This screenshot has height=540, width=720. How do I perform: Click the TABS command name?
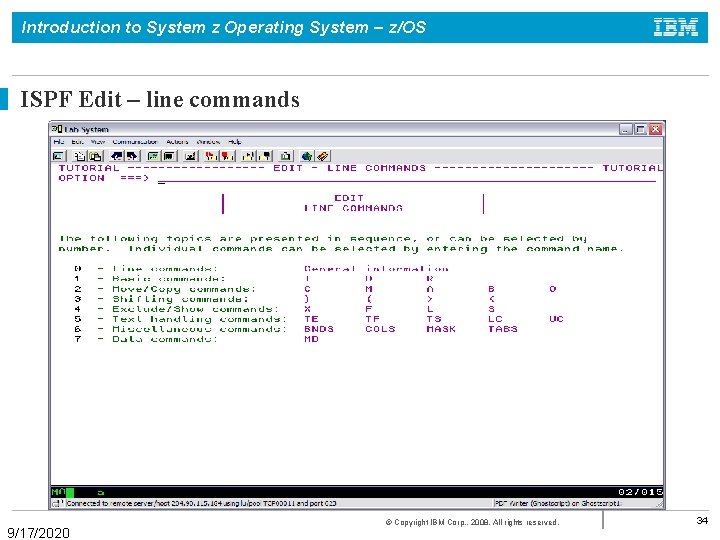[503, 329]
